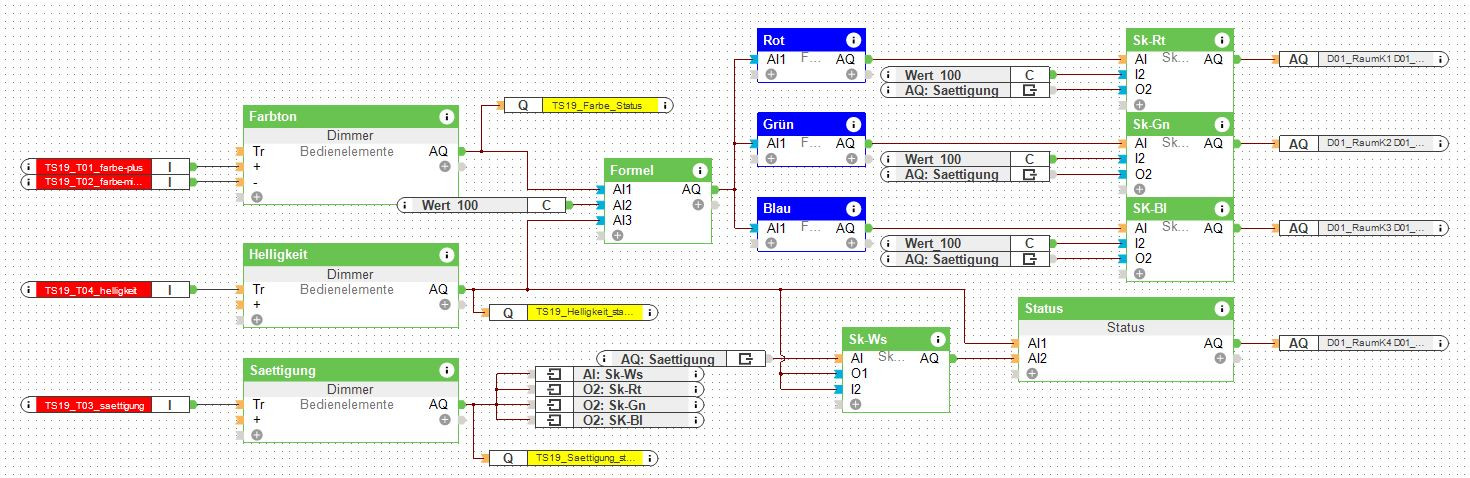This screenshot has width=1470, height=478.
Task: Click info icon on Blau block
Action: coord(853,209)
